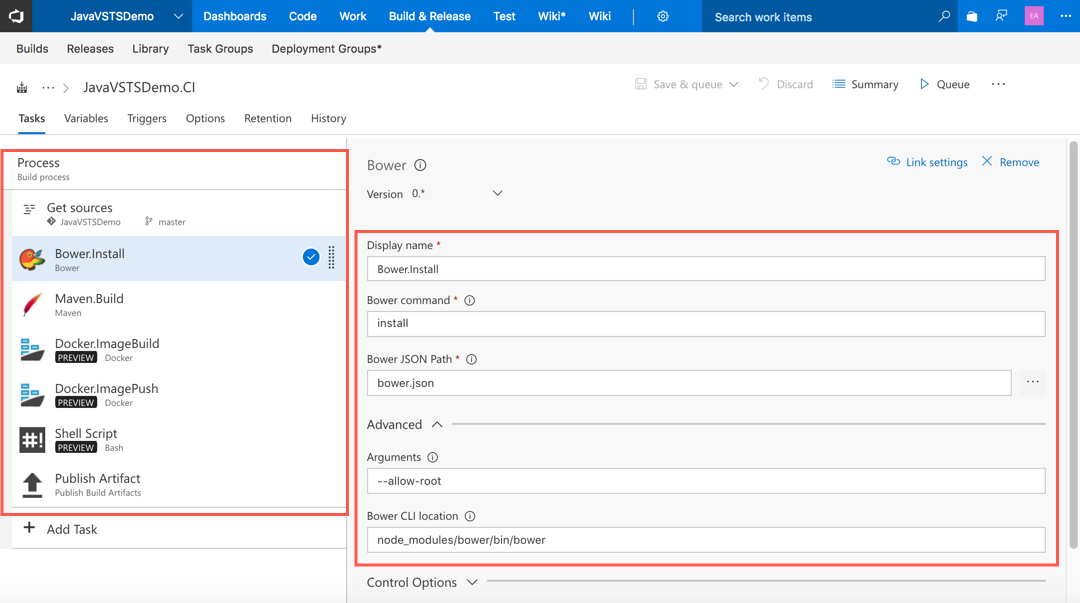Click the EA user avatar
1080x603 pixels.
point(1033,16)
